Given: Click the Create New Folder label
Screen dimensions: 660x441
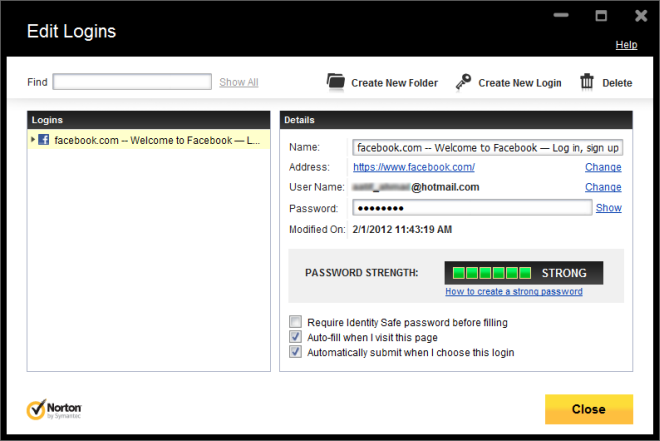Looking at the screenshot, I should [394, 83].
